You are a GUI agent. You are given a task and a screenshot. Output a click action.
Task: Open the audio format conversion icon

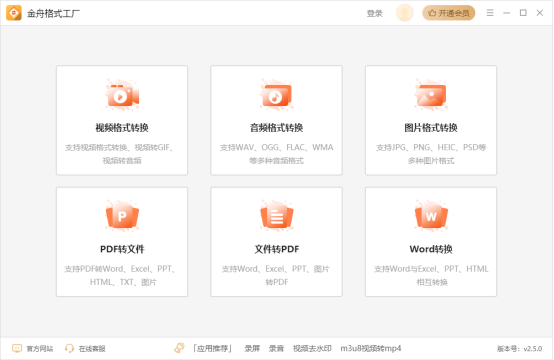click(277, 95)
